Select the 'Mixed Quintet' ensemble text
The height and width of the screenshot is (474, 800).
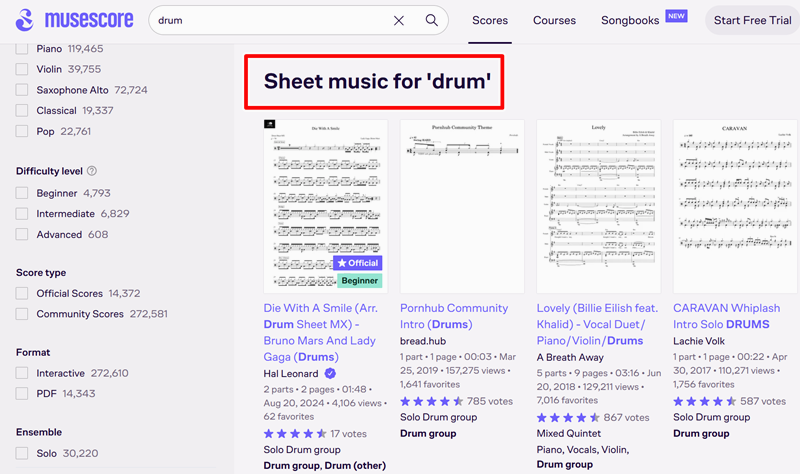coord(569,433)
